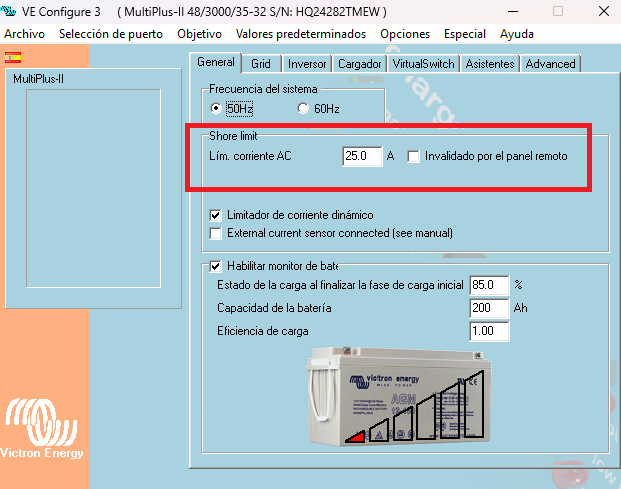Switch to the Grid tab
Screen dimensions: 621x489
point(261,64)
